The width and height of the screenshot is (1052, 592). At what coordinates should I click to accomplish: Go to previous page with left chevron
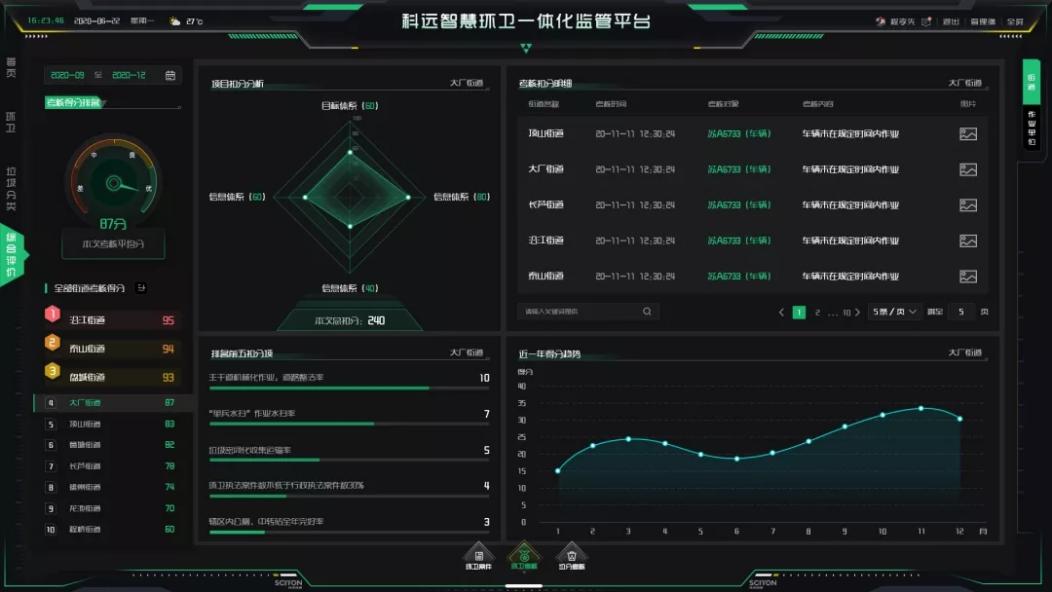point(782,312)
